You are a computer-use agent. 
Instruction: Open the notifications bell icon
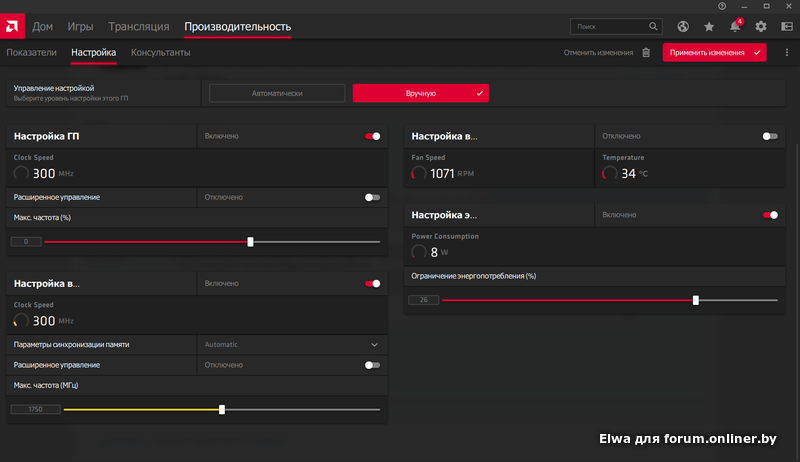point(736,26)
